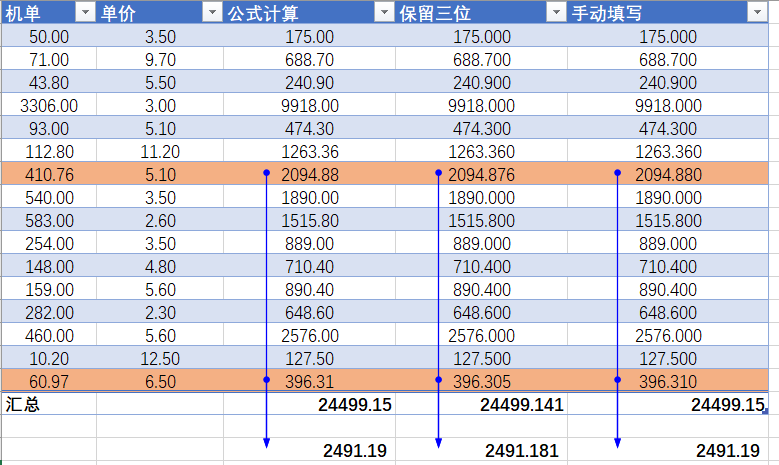Select unit price cell 6.50
The width and height of the screenshot is (779, 465).
(160, 382)
